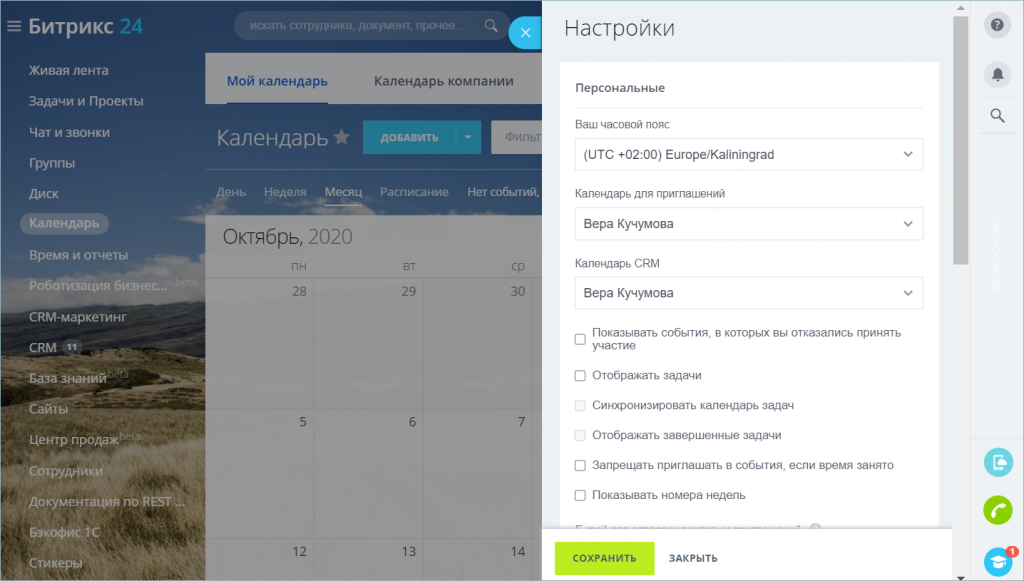Select the Расписание calendar view

(414, 192)
